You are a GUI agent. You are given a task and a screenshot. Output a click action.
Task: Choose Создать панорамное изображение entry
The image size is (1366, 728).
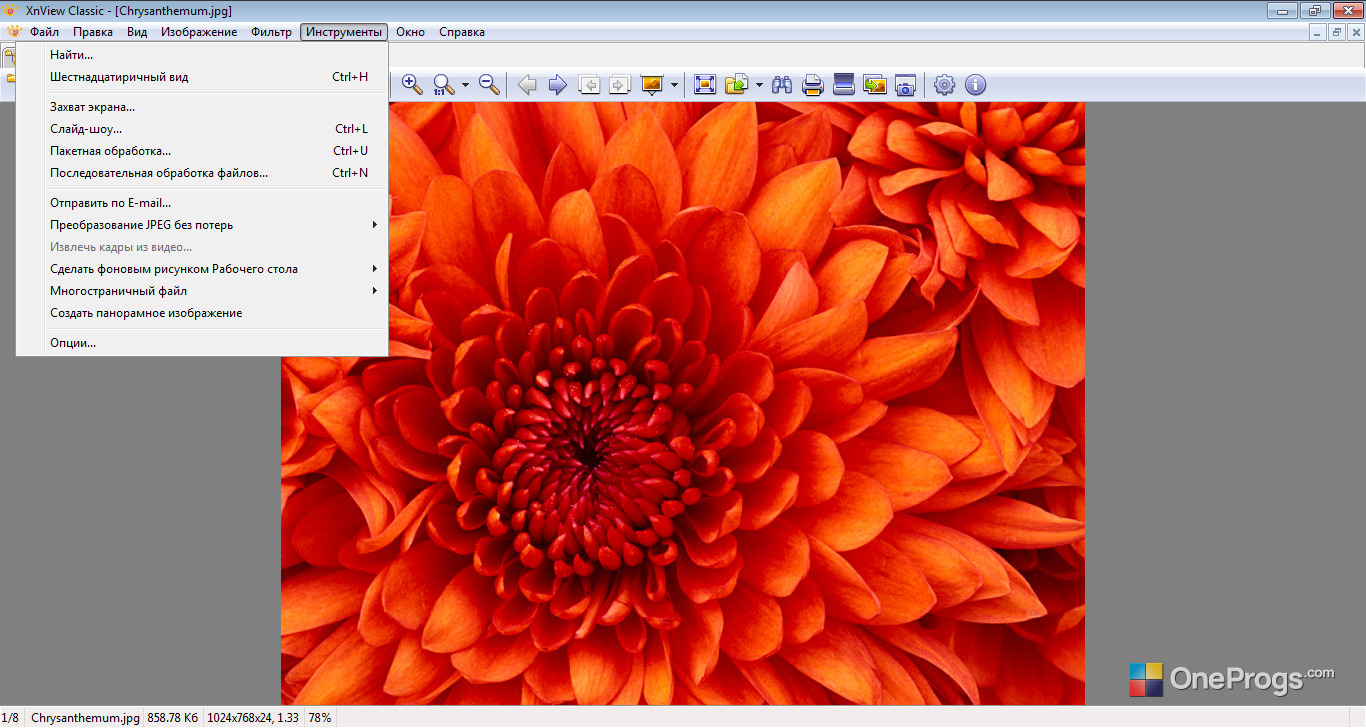pos(202,313)
